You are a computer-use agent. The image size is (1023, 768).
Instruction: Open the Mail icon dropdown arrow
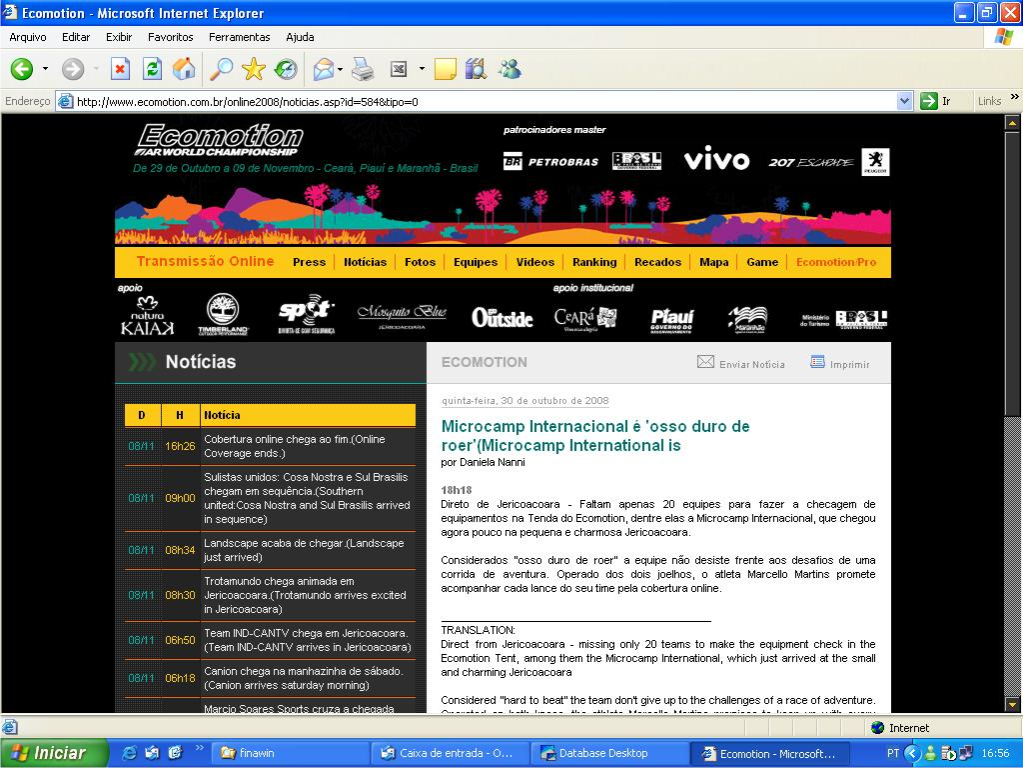[341, 69]
